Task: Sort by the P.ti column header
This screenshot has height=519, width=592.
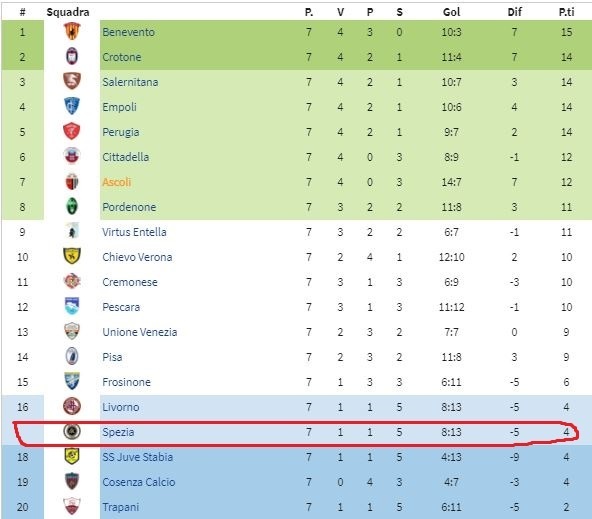Action: (566, 12)
